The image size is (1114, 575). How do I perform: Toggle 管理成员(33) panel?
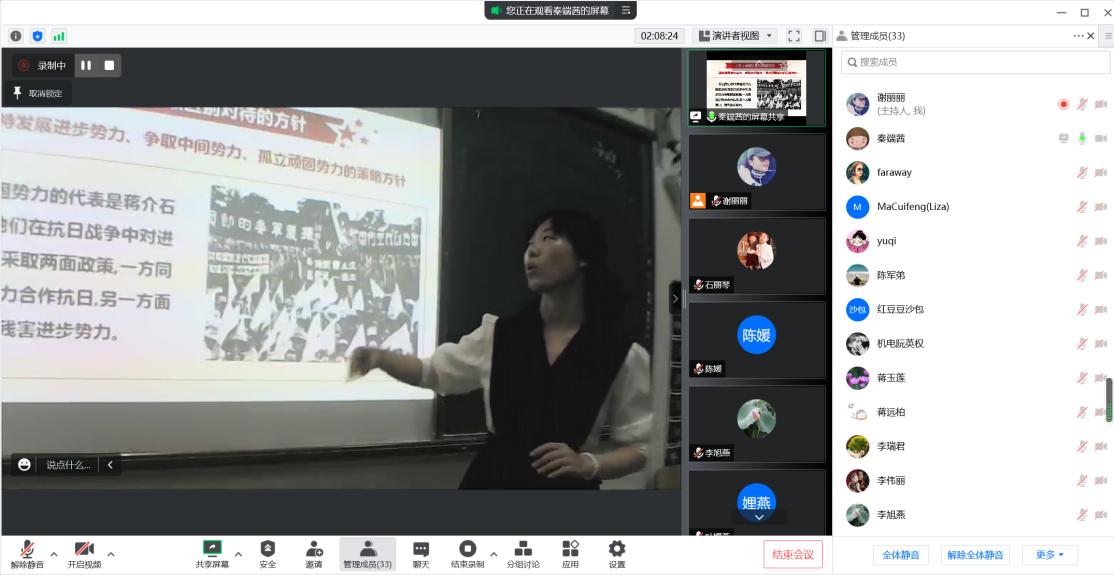click(367, 554)
